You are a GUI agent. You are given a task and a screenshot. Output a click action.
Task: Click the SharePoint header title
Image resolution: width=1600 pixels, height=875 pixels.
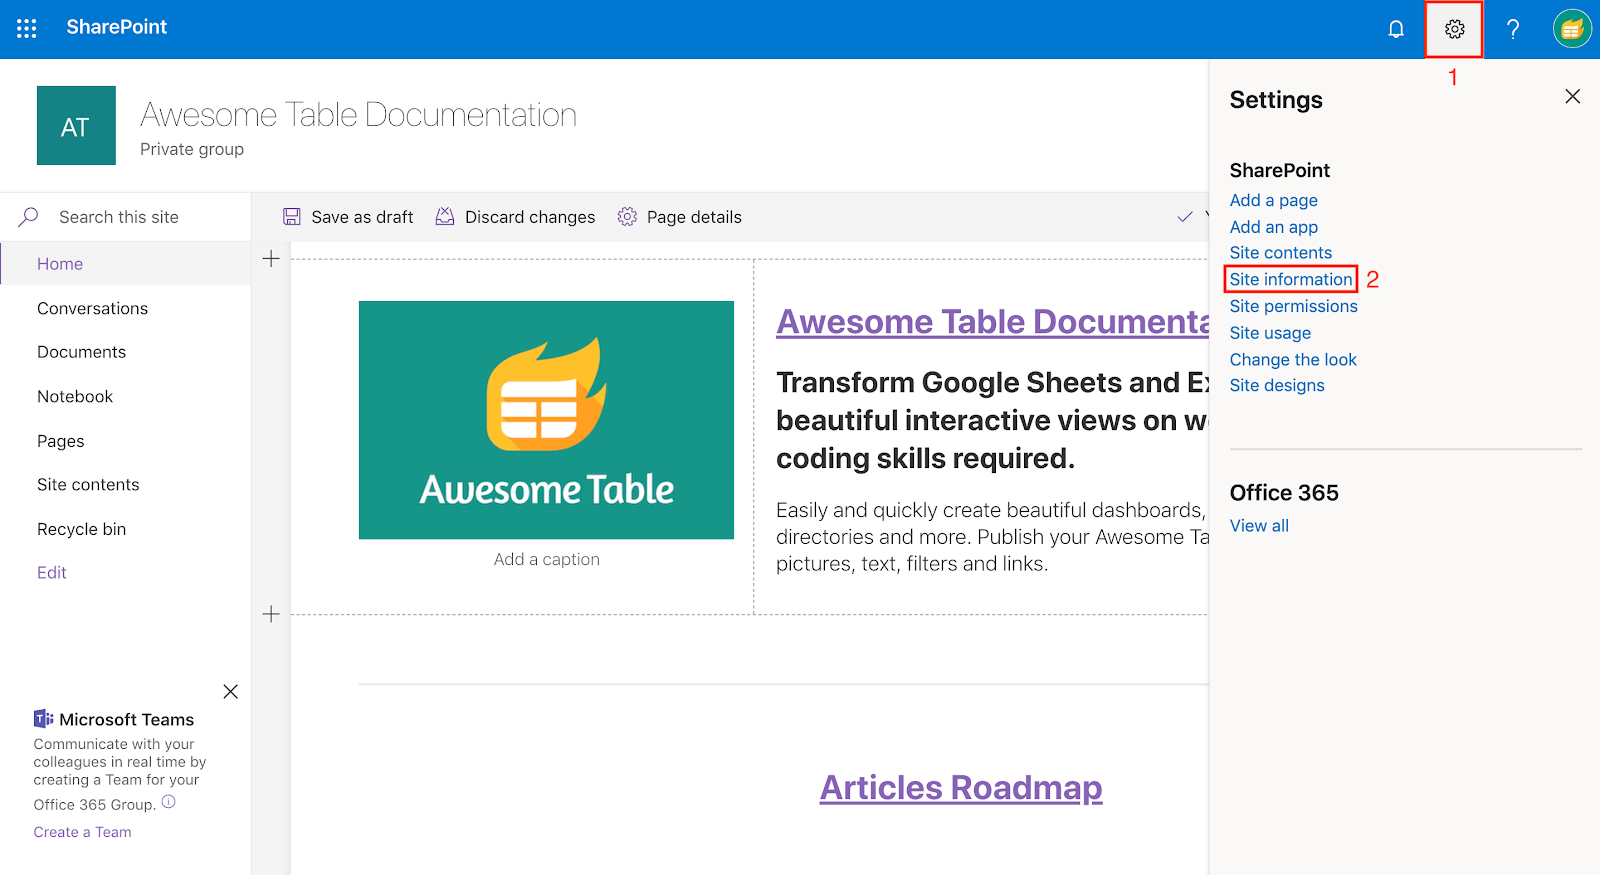pos(117,27)
